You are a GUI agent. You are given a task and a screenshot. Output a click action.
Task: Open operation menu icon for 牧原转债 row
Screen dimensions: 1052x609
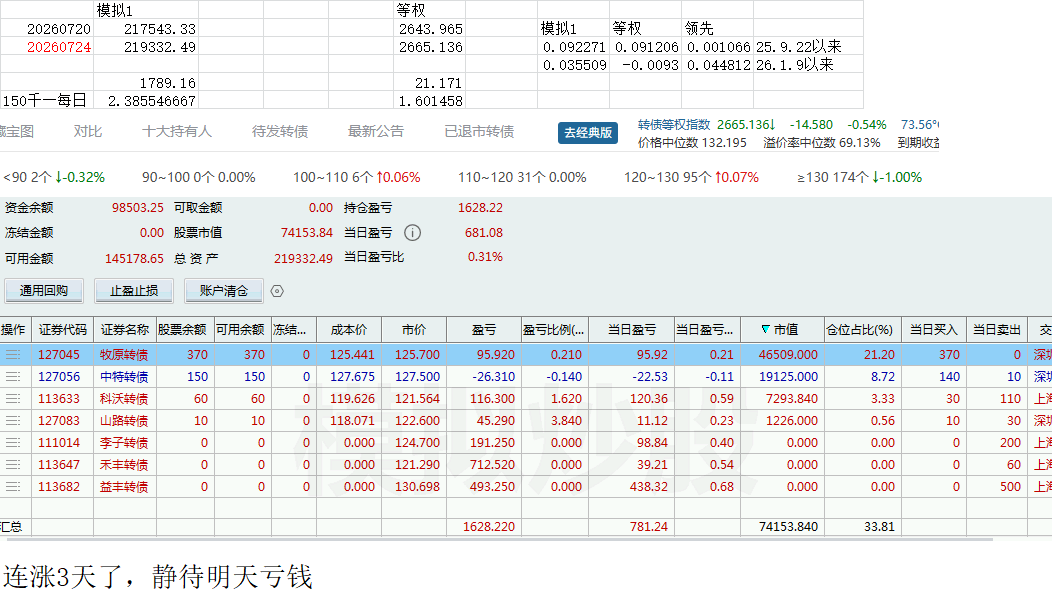13,354
